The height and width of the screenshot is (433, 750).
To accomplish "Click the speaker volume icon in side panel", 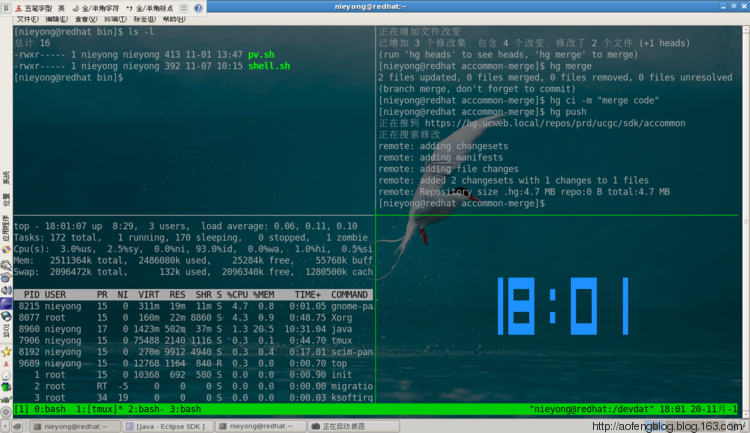I will [x=6, y=290].
